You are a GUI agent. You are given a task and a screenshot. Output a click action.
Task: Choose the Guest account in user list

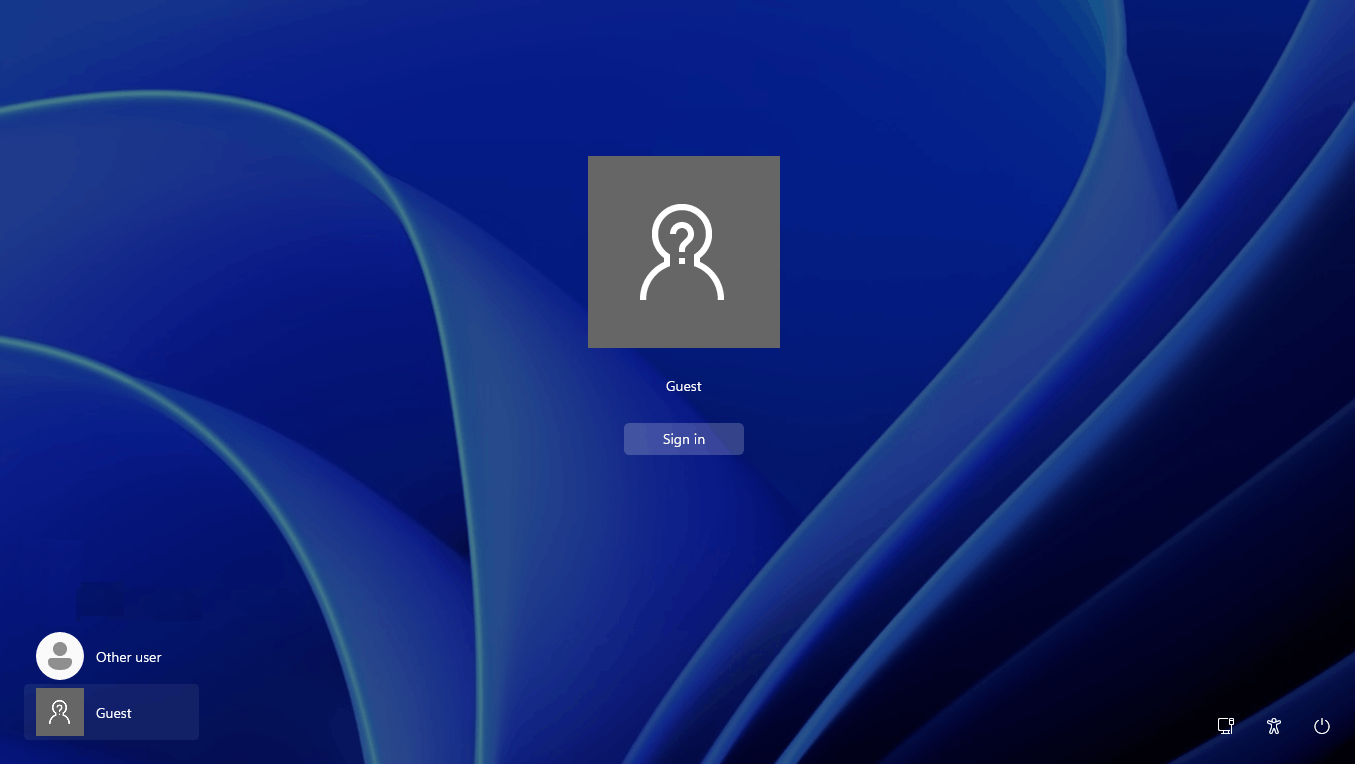click(x=111, y=712)
